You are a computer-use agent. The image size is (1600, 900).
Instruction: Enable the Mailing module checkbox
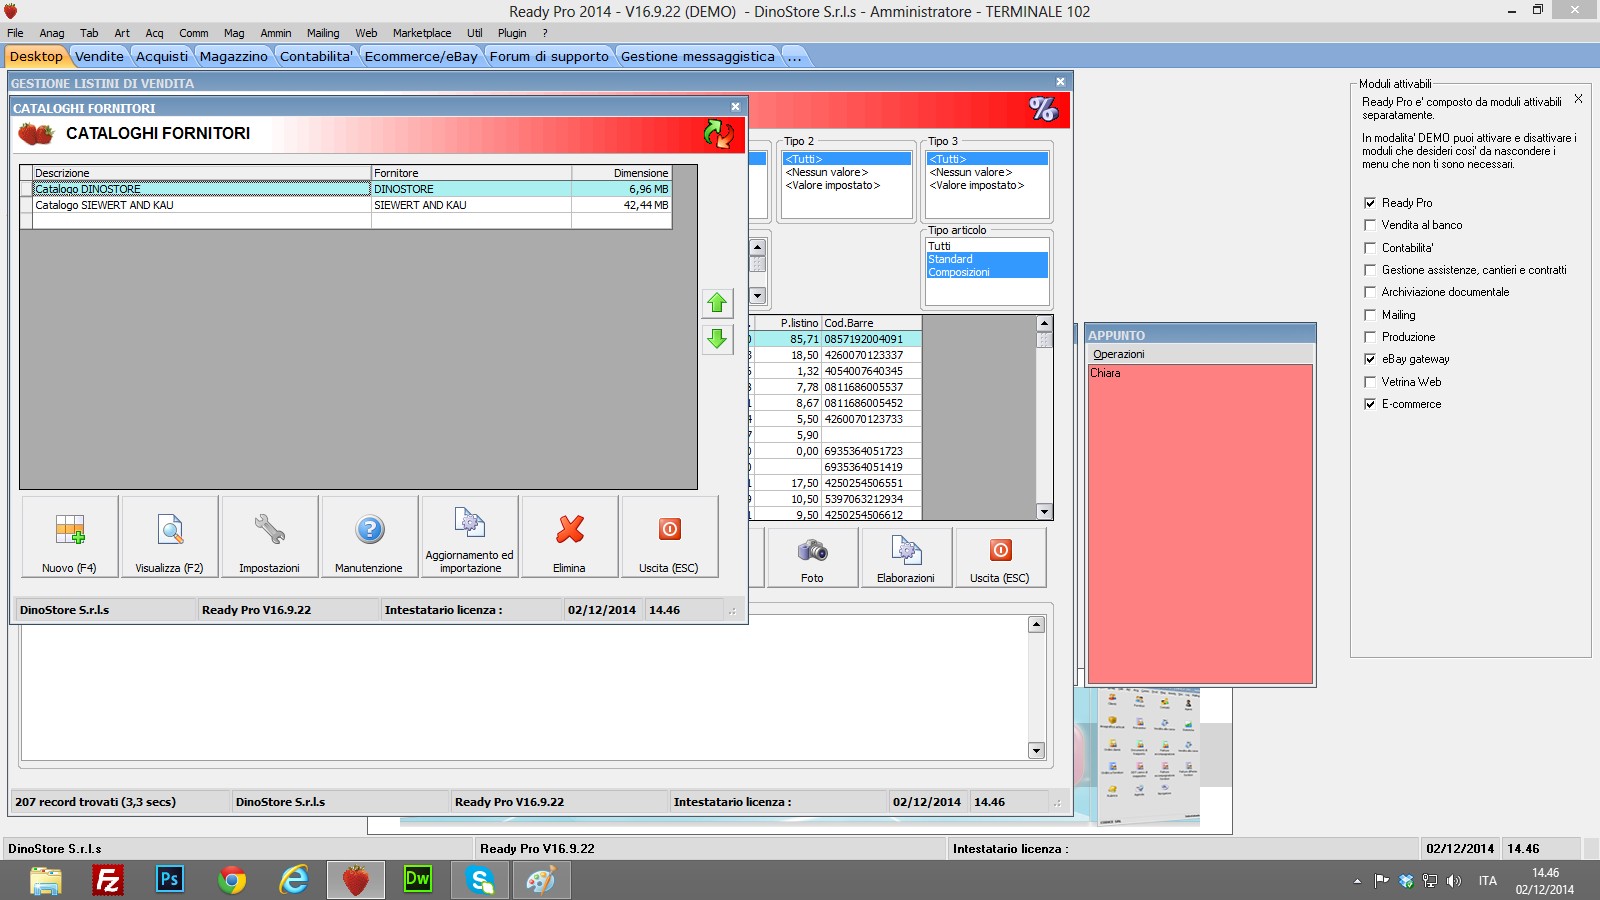(1370, 315)
